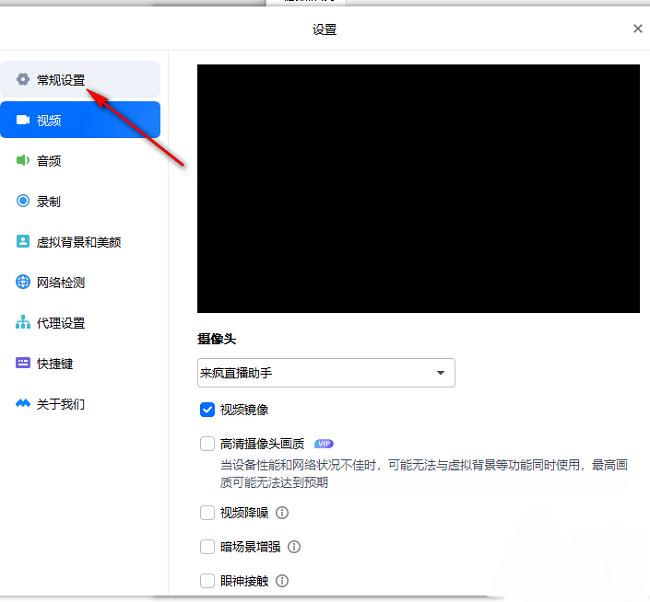Click the logo icon for 关于我们
650x602 pixels.
tap(23, 404)
